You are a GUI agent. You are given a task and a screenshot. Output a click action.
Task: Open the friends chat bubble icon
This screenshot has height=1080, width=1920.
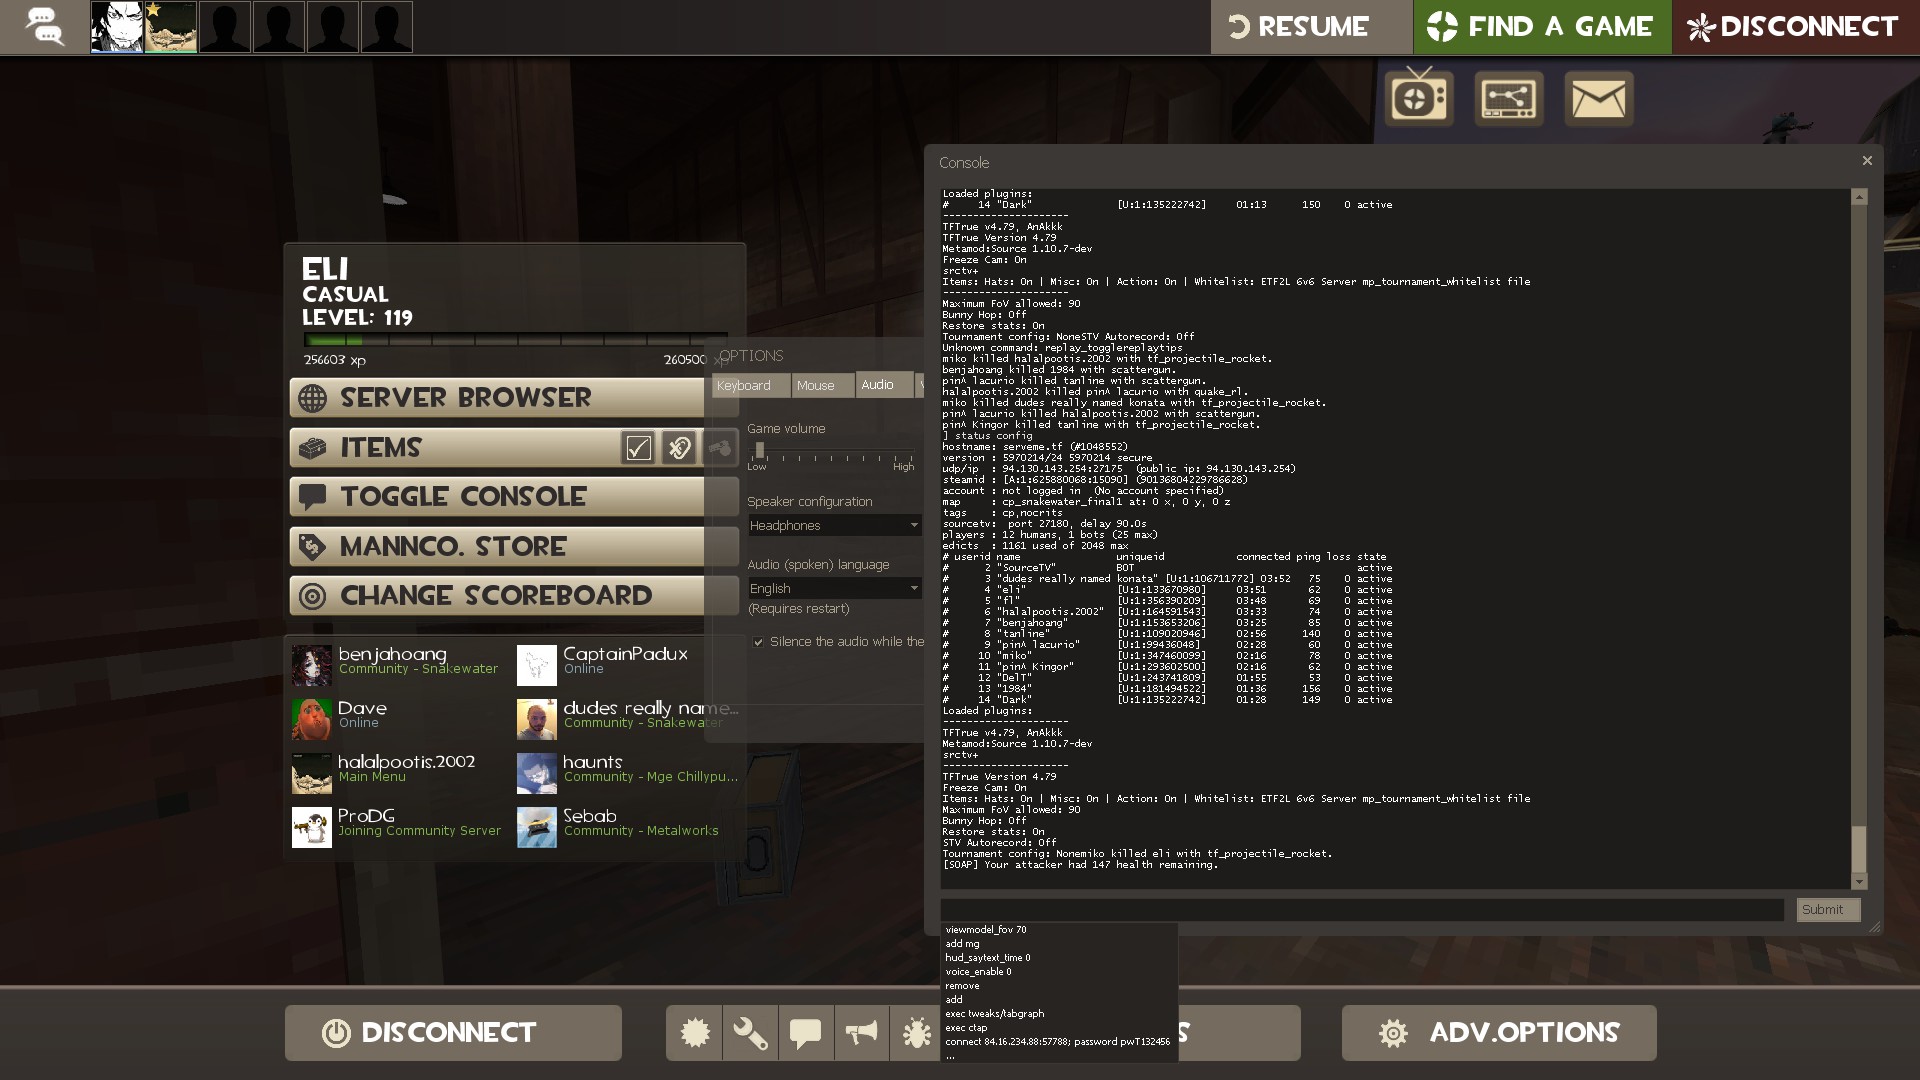coord(45,27)
